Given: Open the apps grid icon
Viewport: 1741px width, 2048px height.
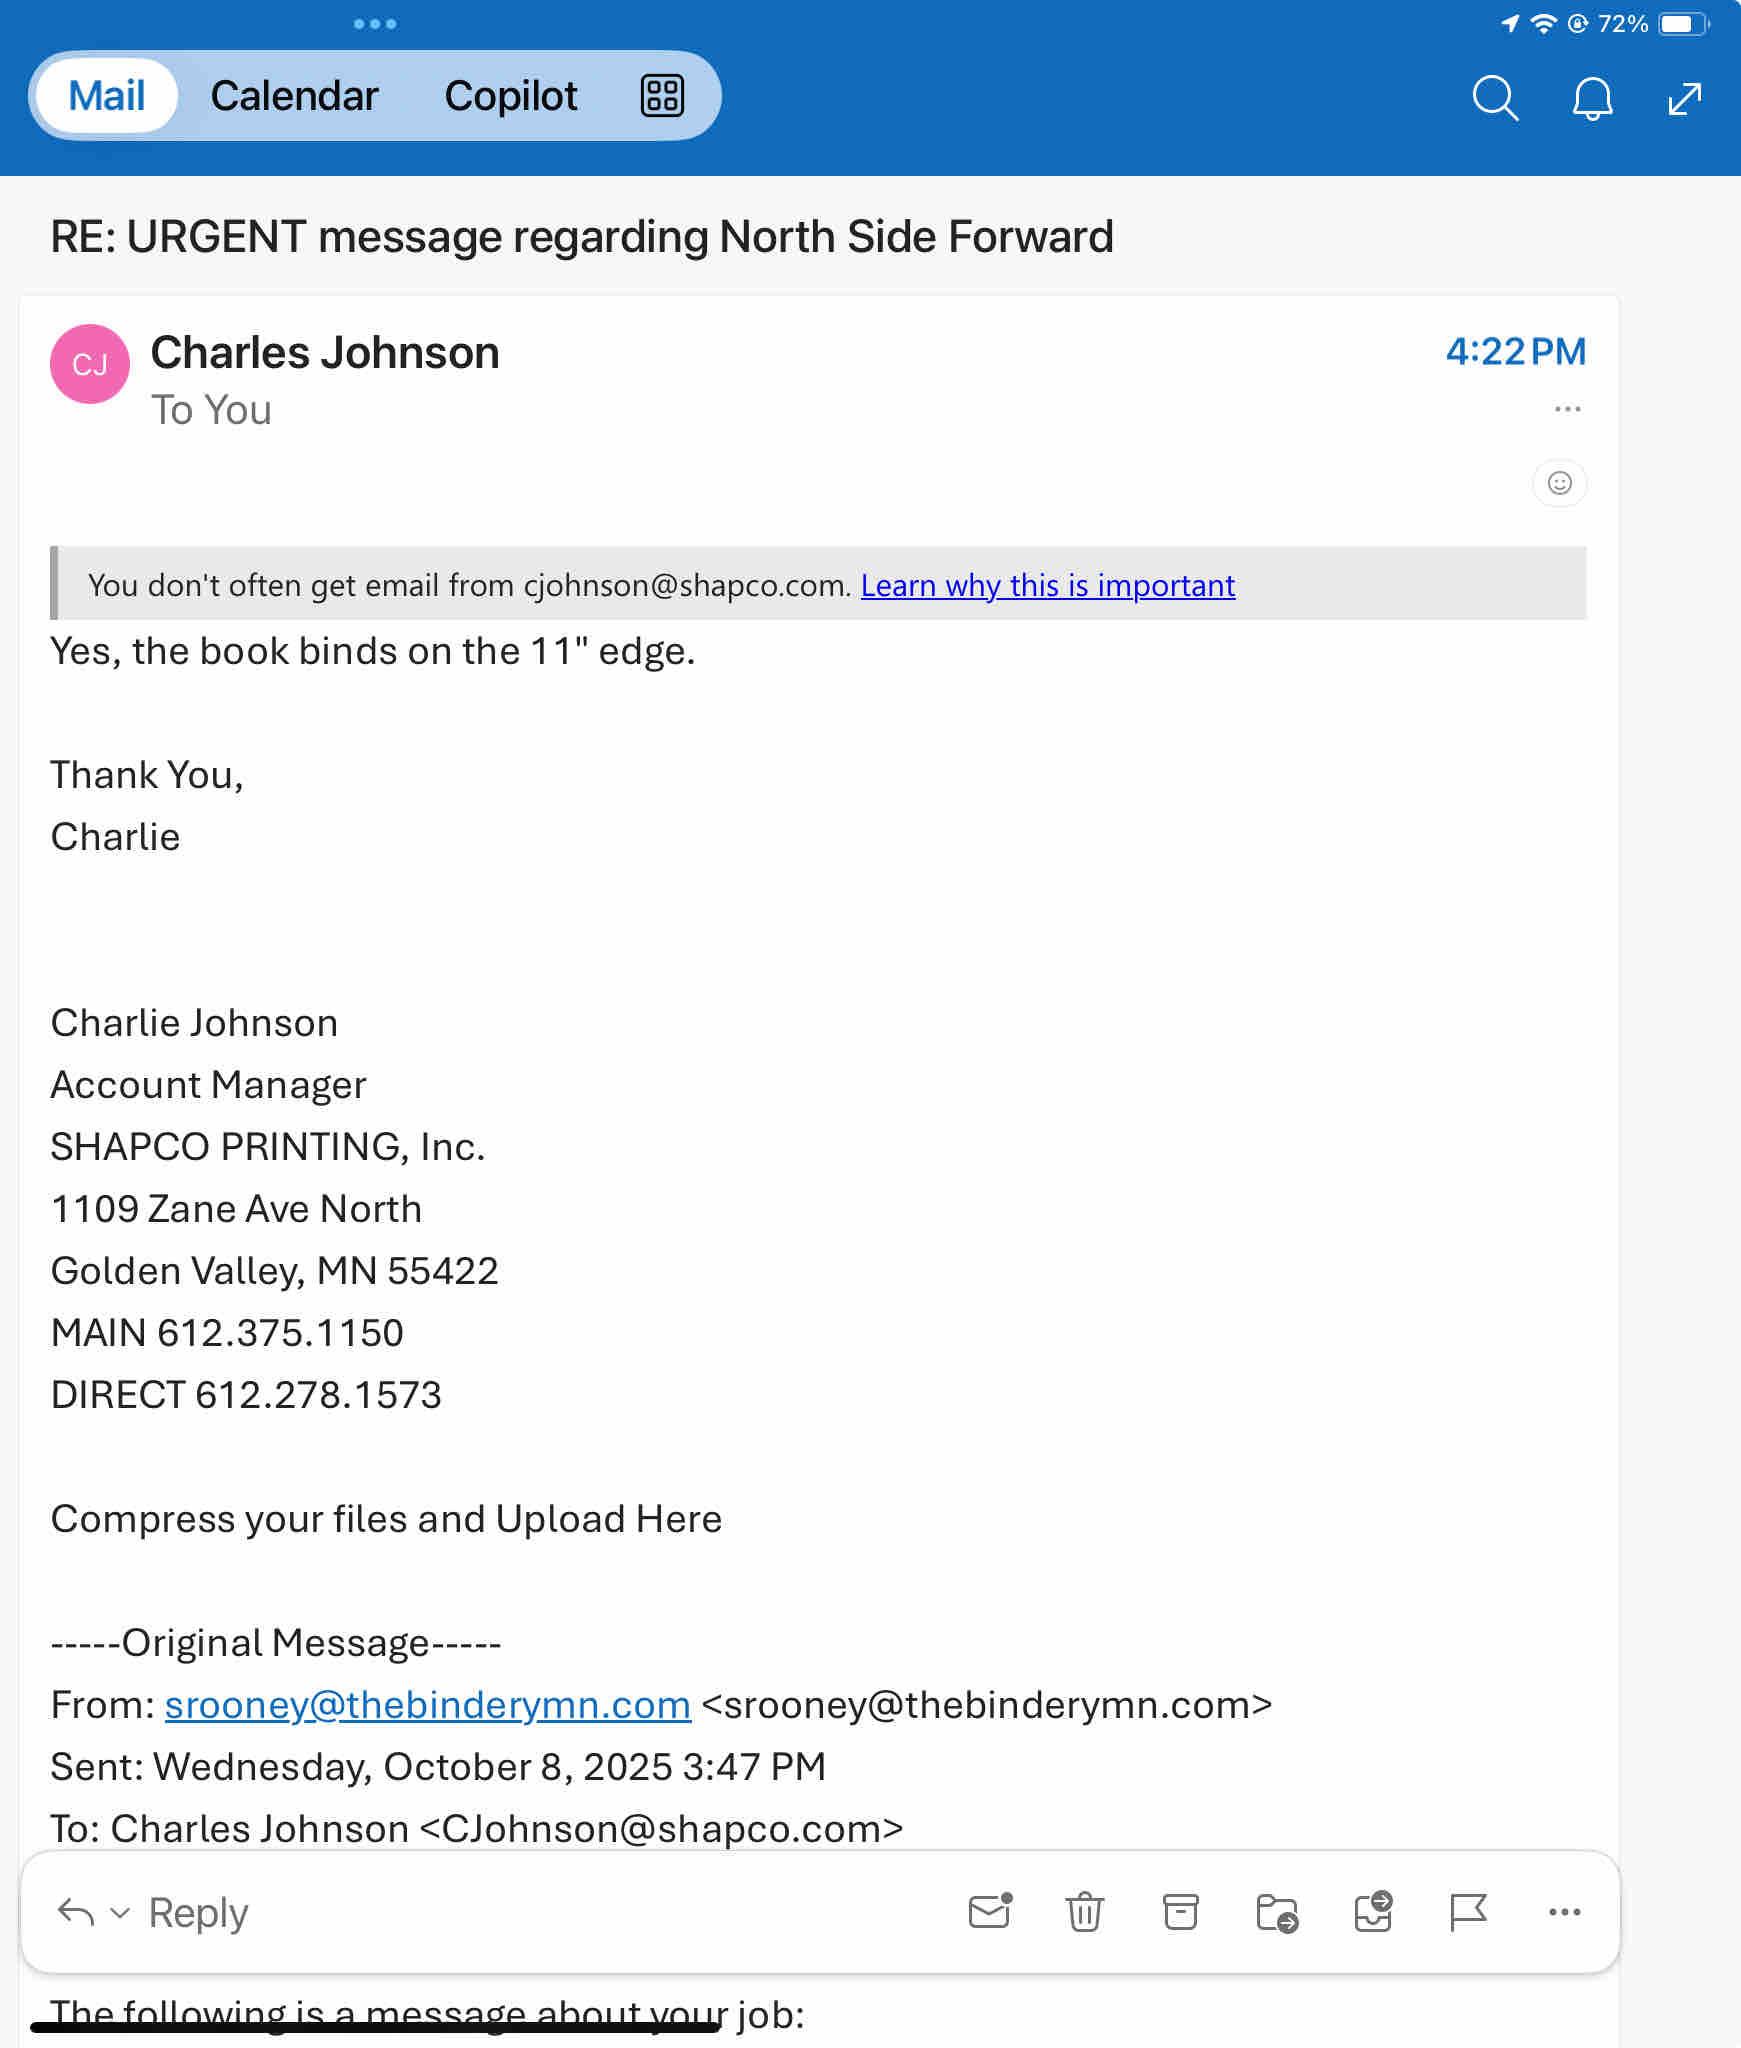Looking at the screenshot, I should 662,96.
